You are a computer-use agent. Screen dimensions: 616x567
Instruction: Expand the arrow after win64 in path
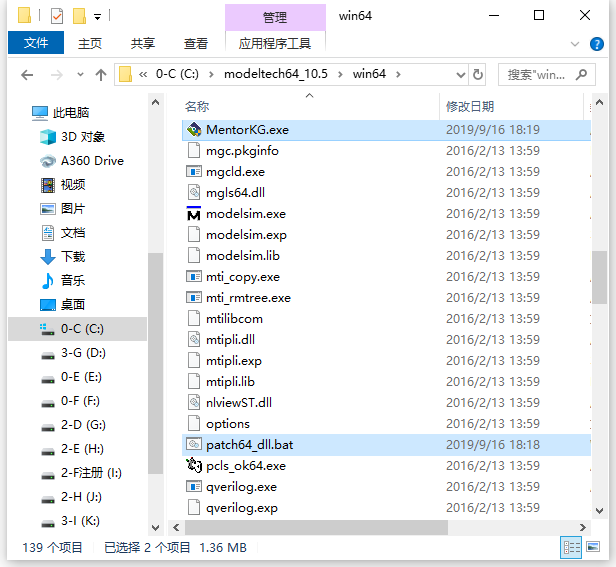tap(398, 74)
